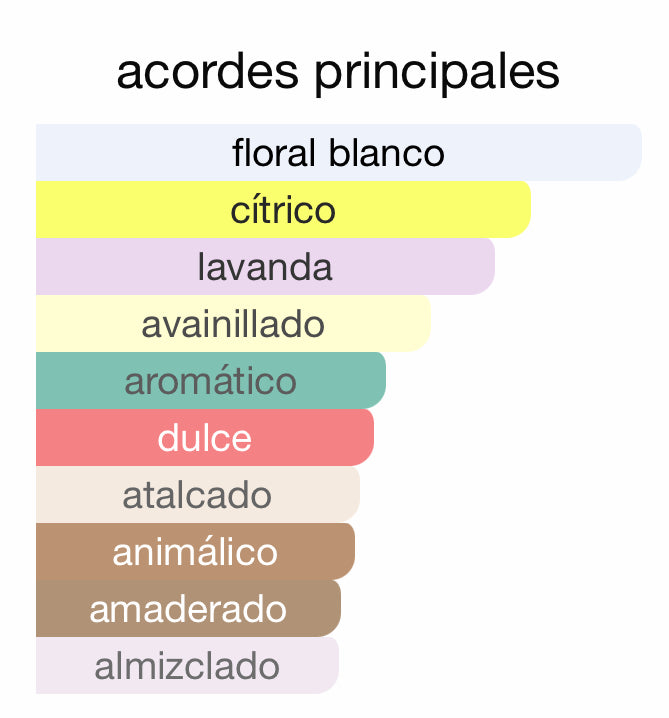
Task: Open the 'cítrico' text label
Action: point(283,210)
